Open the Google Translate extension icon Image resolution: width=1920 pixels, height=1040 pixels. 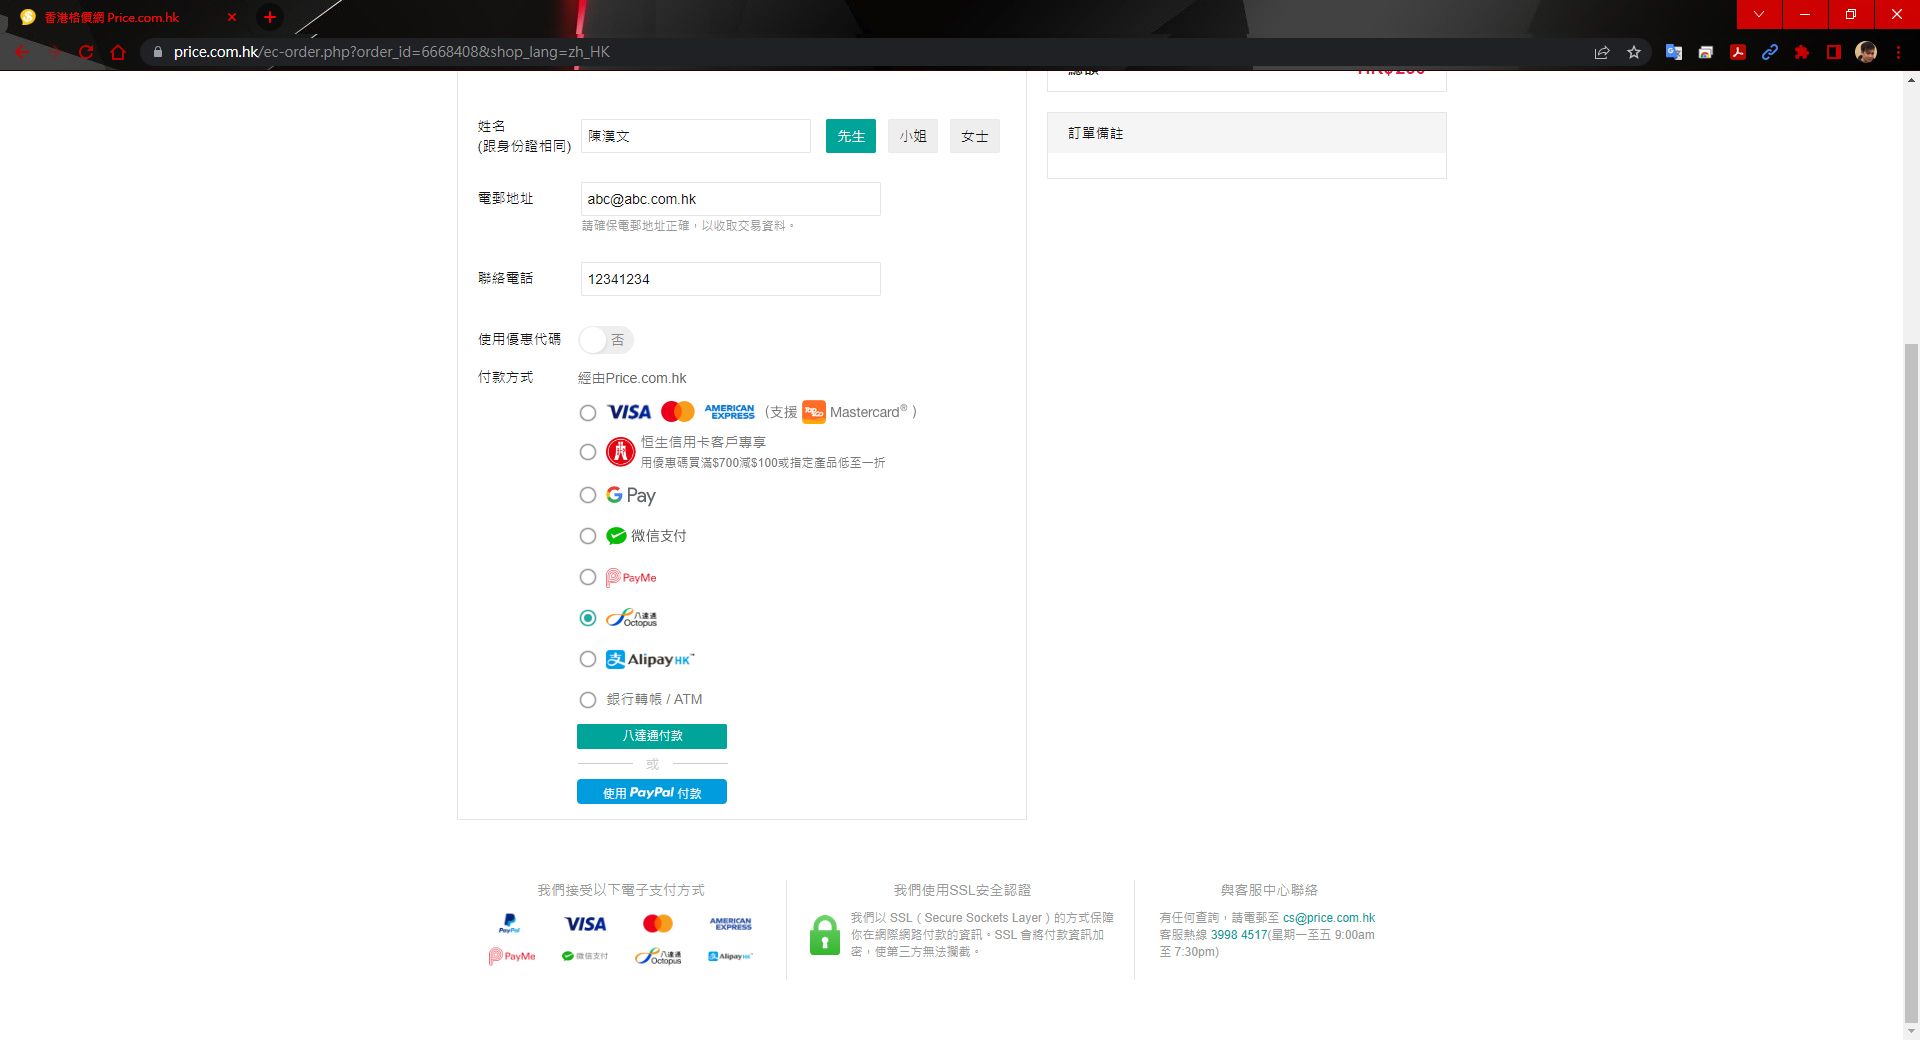point(1673,52)
